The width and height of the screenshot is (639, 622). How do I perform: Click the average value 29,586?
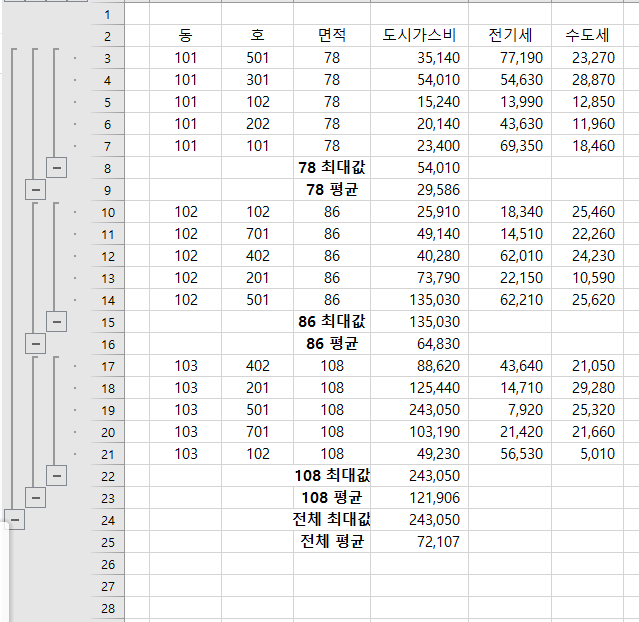(420, 190)
